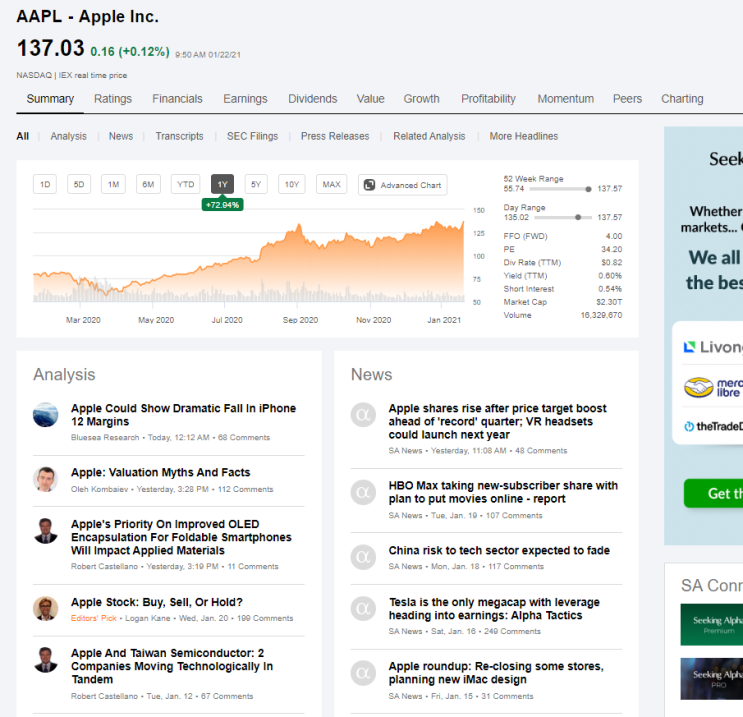Select the 1M chart range
Viewport: 743px width, 717px height.
[113, 184]
